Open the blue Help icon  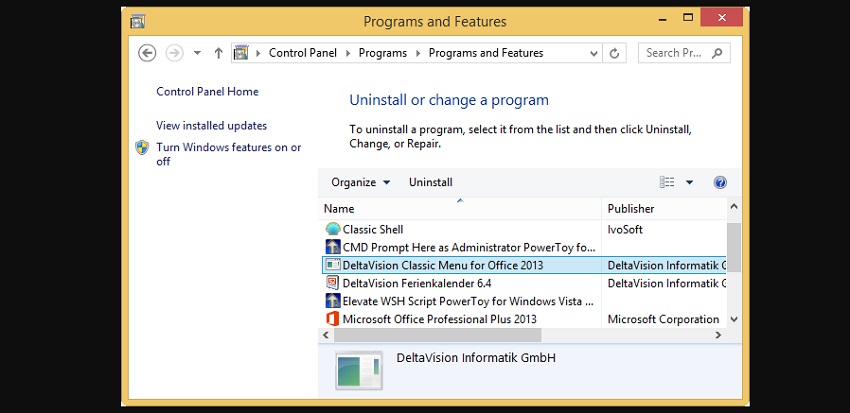click(720, 183)
